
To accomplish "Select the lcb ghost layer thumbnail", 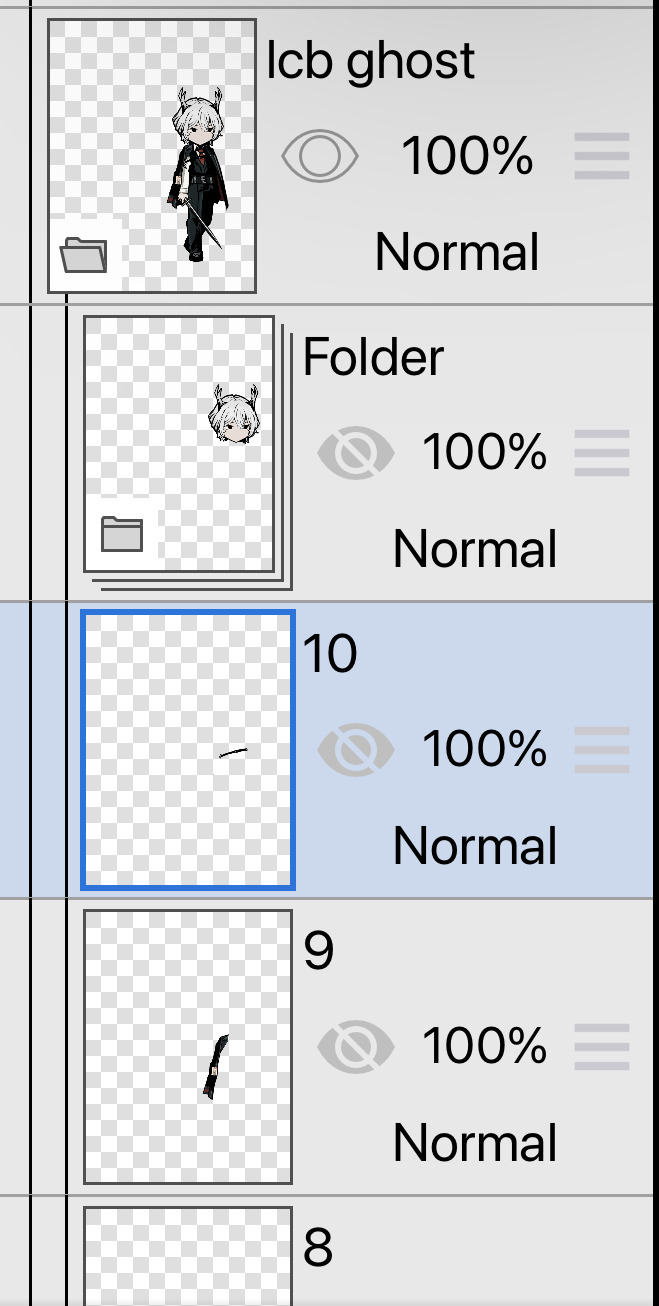I will tap(152, 155).
